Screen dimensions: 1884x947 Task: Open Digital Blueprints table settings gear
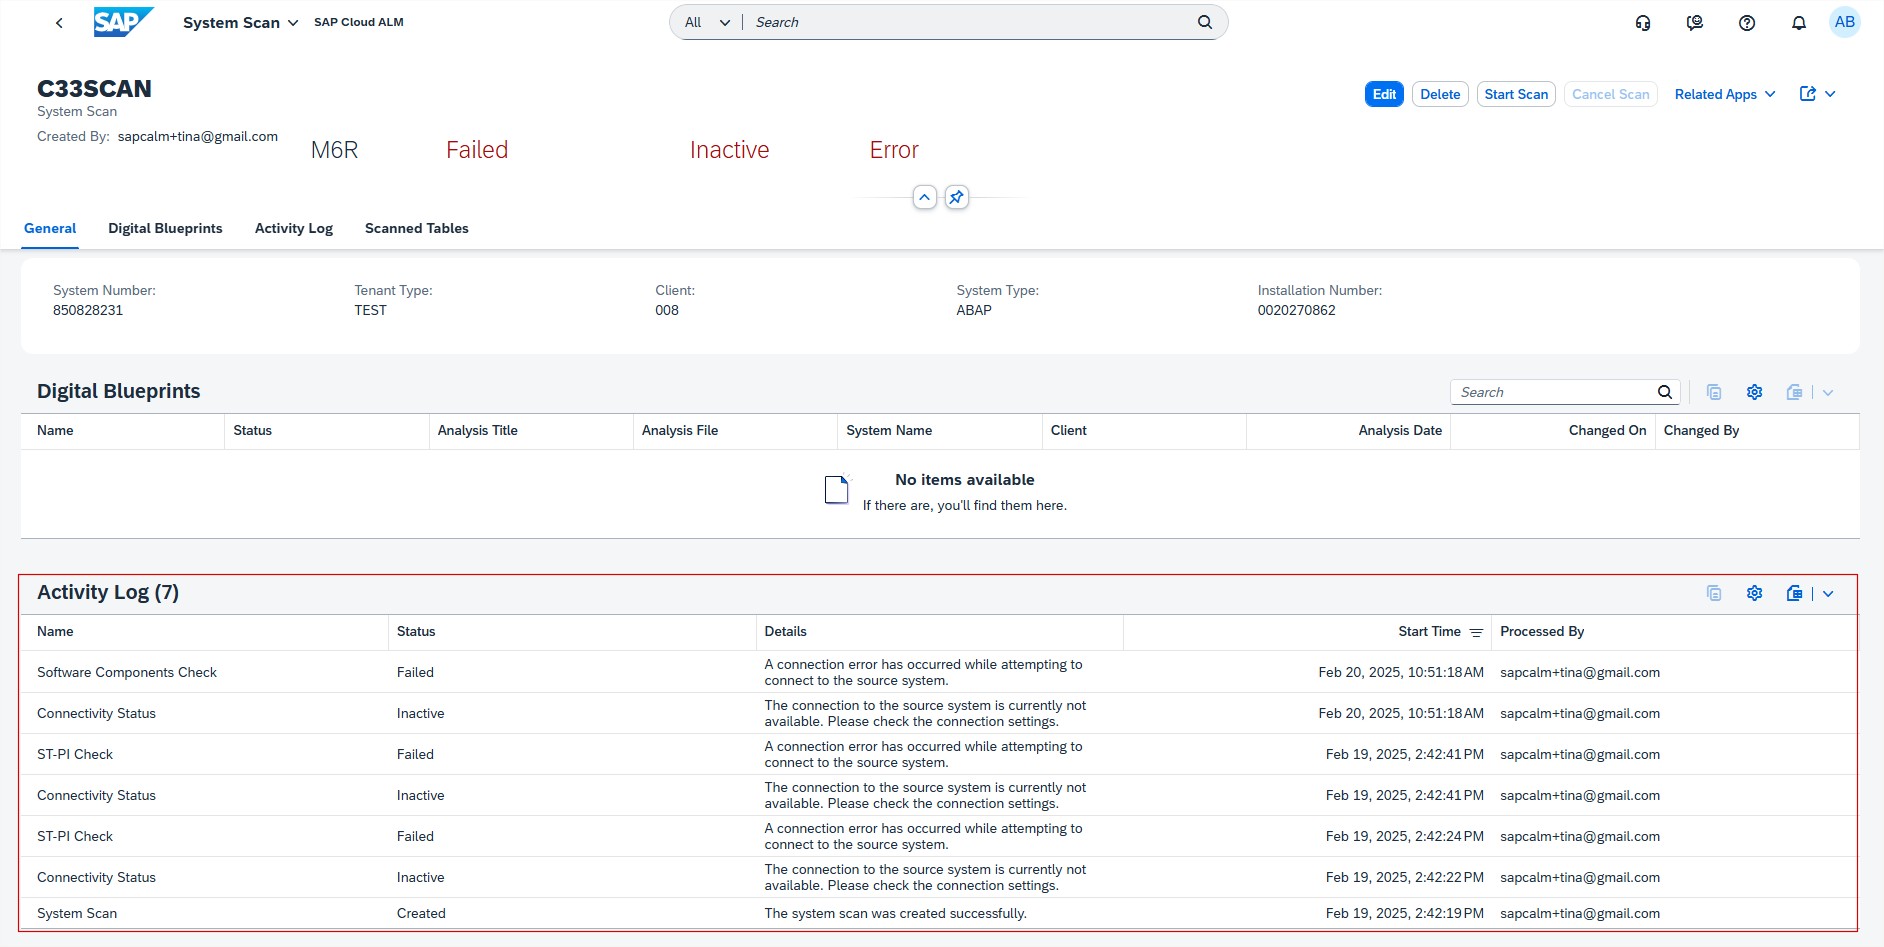[x=1754, y=392]
